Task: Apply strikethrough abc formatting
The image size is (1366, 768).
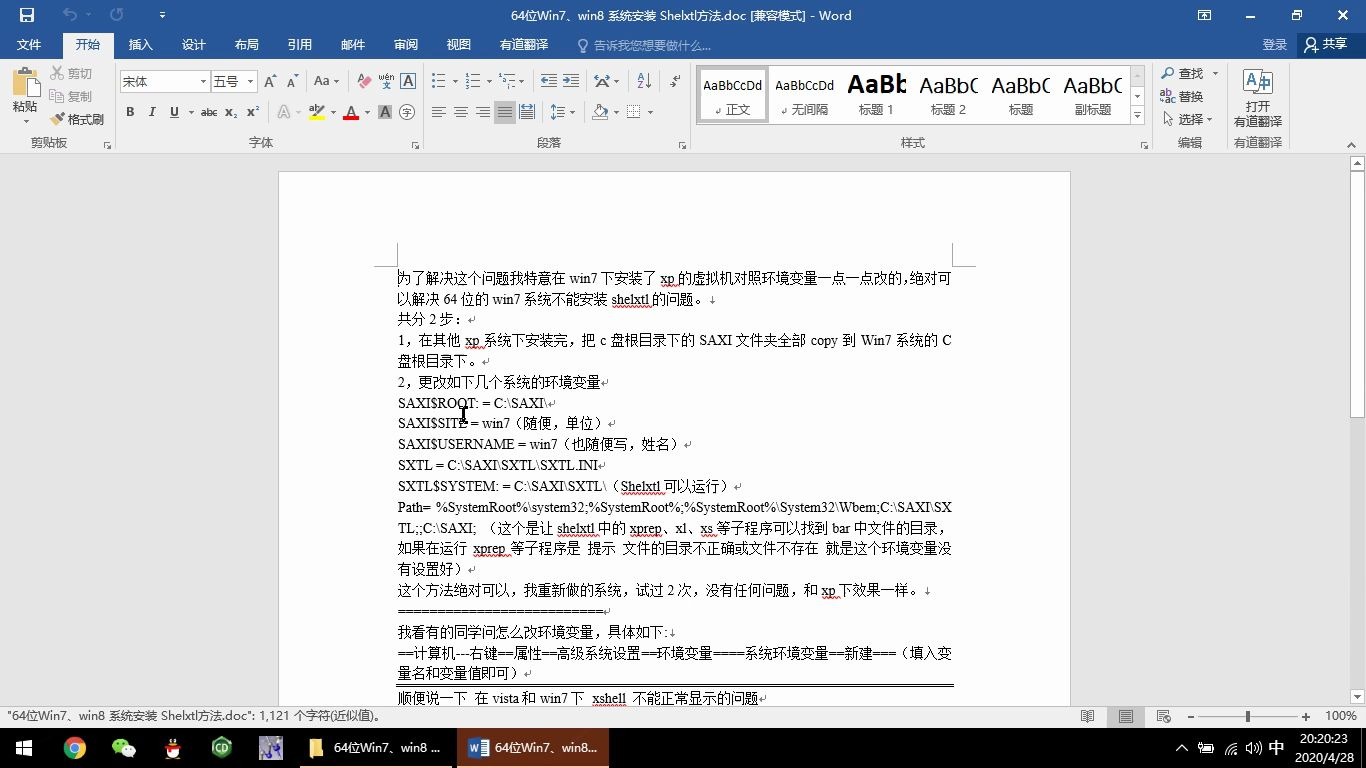Action: click(209, 112)
